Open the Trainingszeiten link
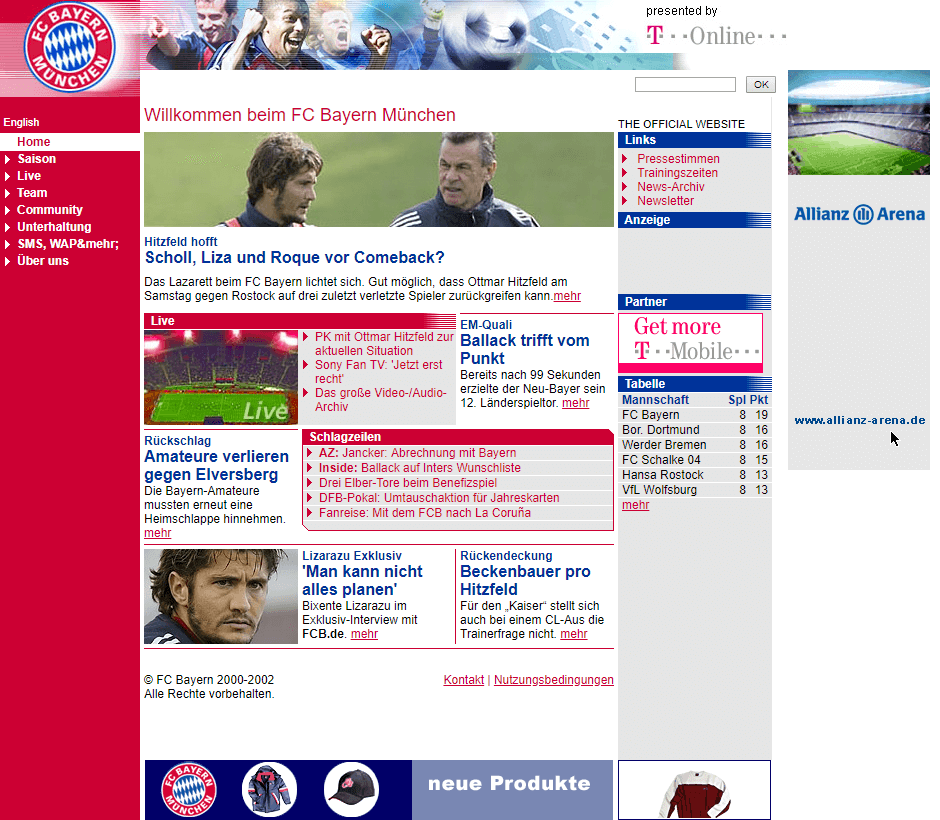940x820 pixels. tap(677, 173)
